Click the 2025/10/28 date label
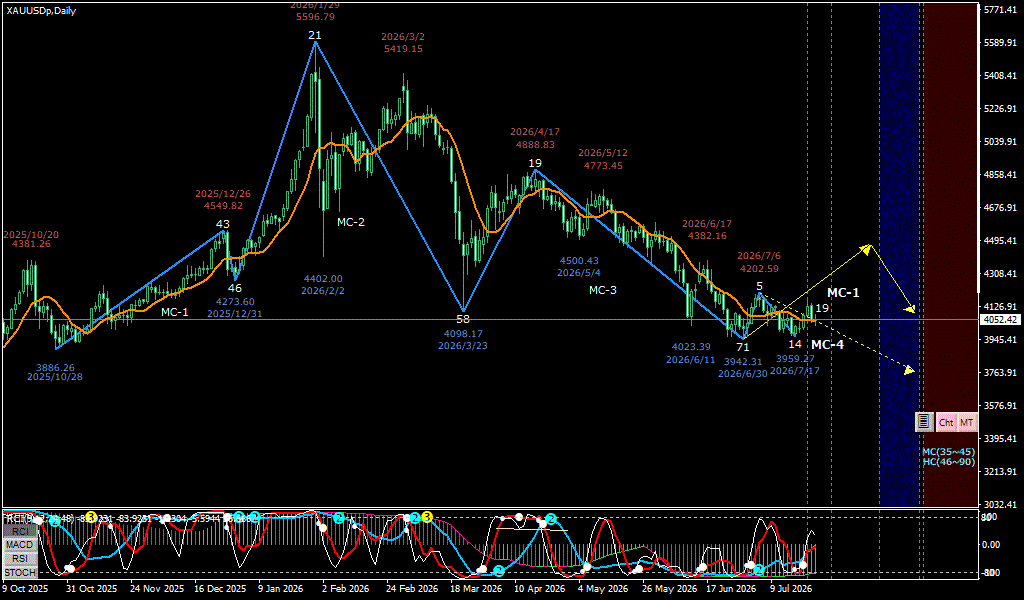 (55, 377)
